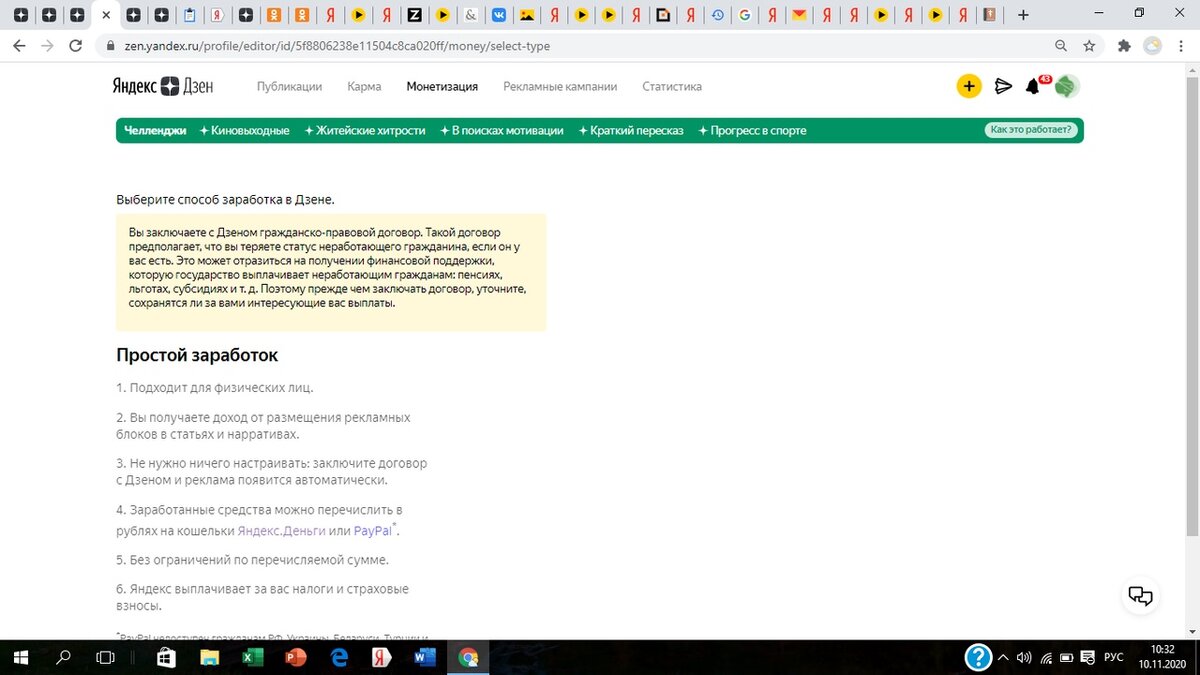The image size is (1200, 675).
Task: Click the Chrome profile avatar icon
Action: coord(1153,46)
